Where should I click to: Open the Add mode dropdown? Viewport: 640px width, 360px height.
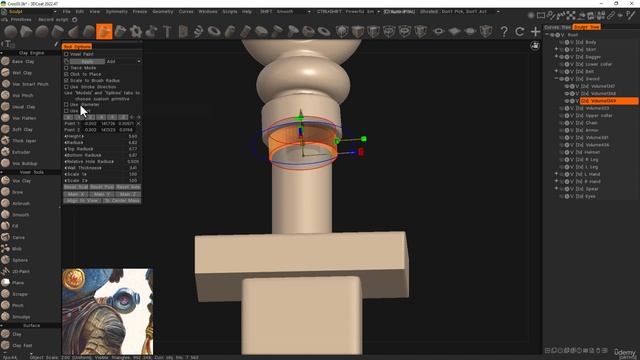pyautogui.click(x=124, y=61)
